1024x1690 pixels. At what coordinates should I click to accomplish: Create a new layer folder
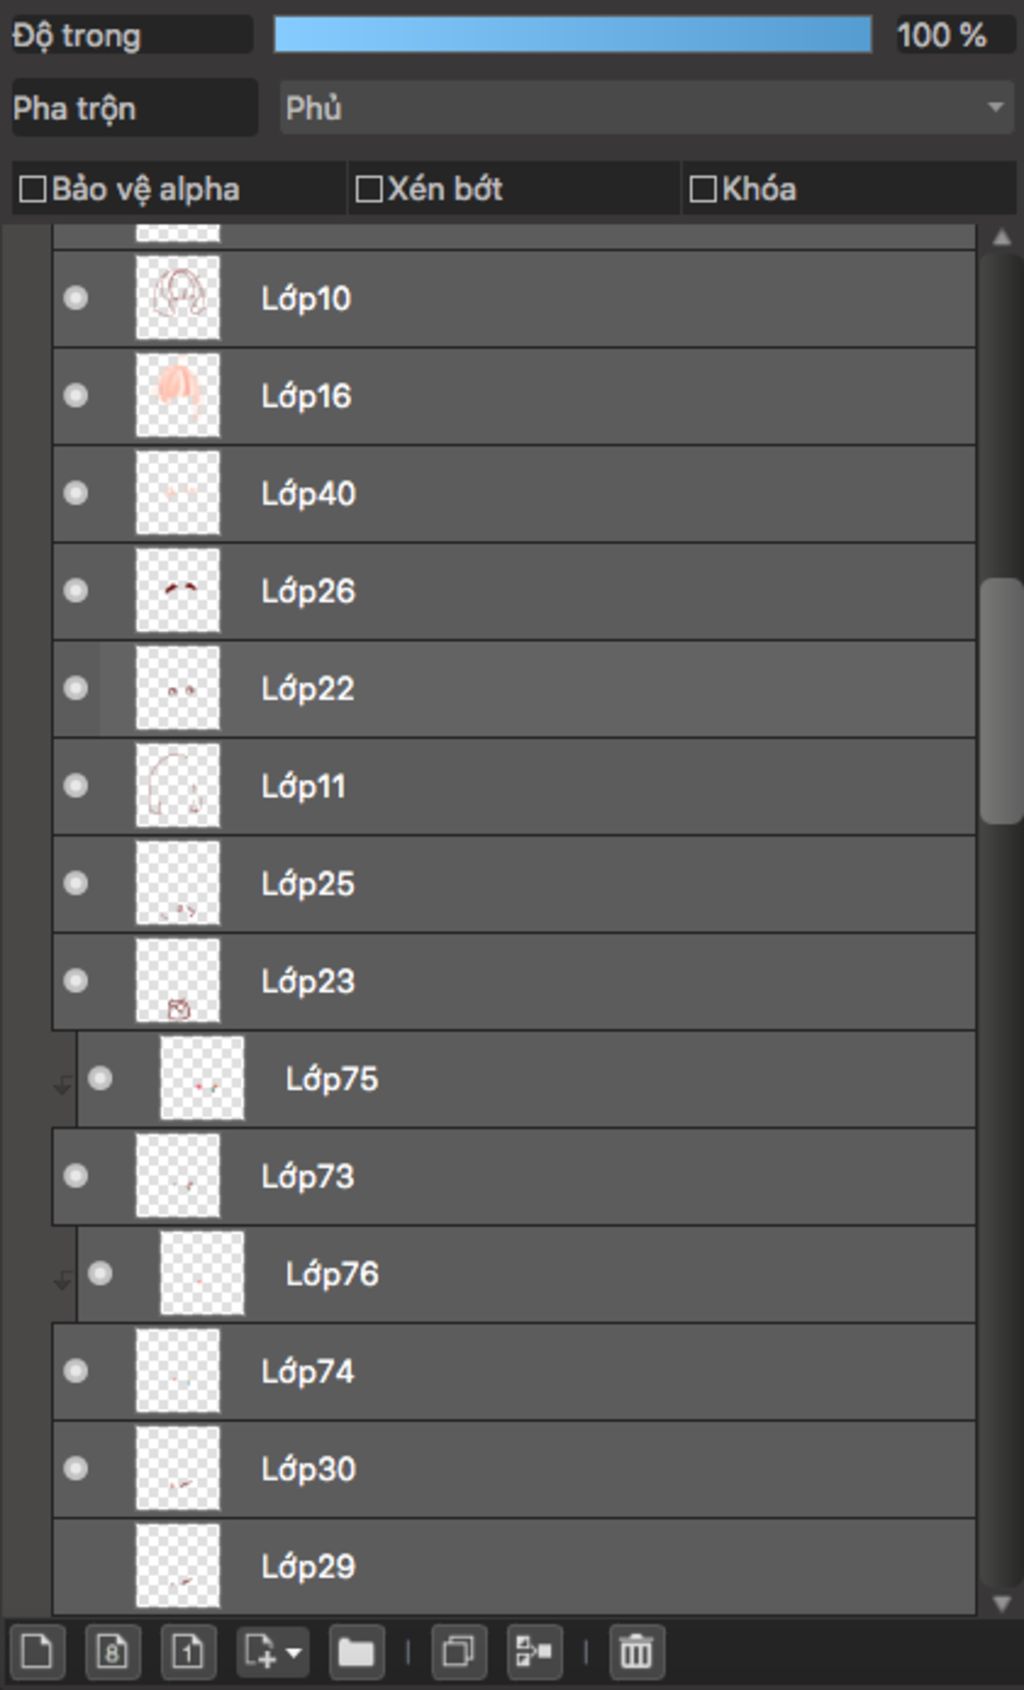(x=355, y=1651)
